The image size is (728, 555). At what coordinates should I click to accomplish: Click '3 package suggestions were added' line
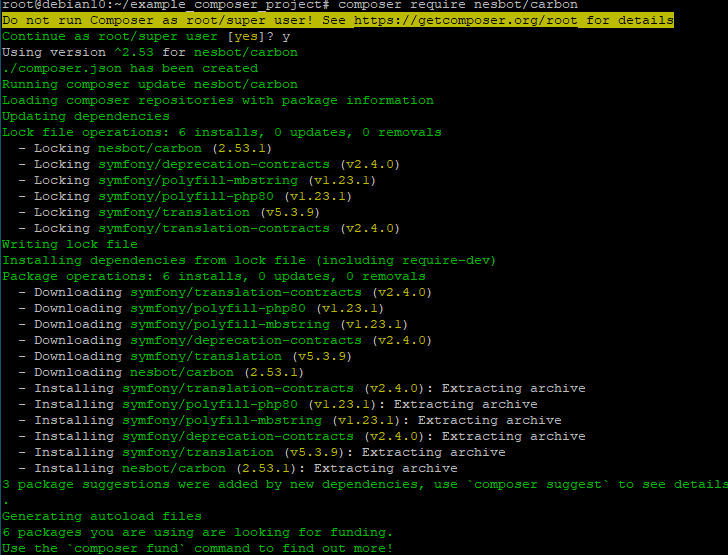click(365, 485)
